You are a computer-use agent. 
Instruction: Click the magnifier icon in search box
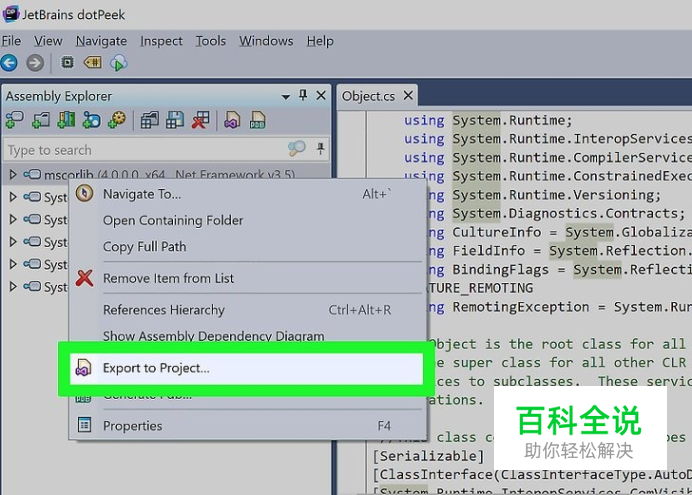click(297, 148)
